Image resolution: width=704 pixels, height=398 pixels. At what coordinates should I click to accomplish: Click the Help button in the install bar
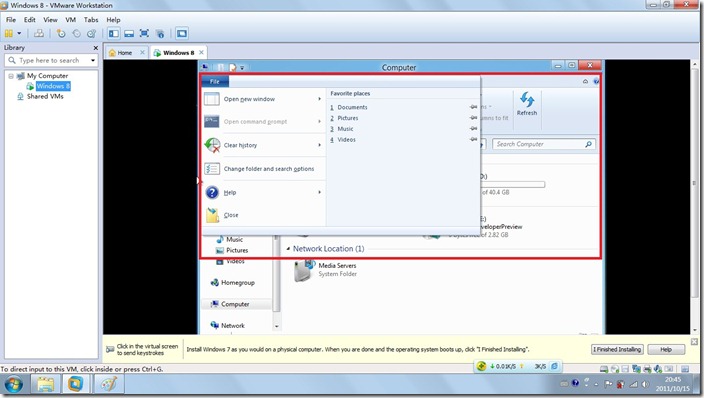[666, 349]
